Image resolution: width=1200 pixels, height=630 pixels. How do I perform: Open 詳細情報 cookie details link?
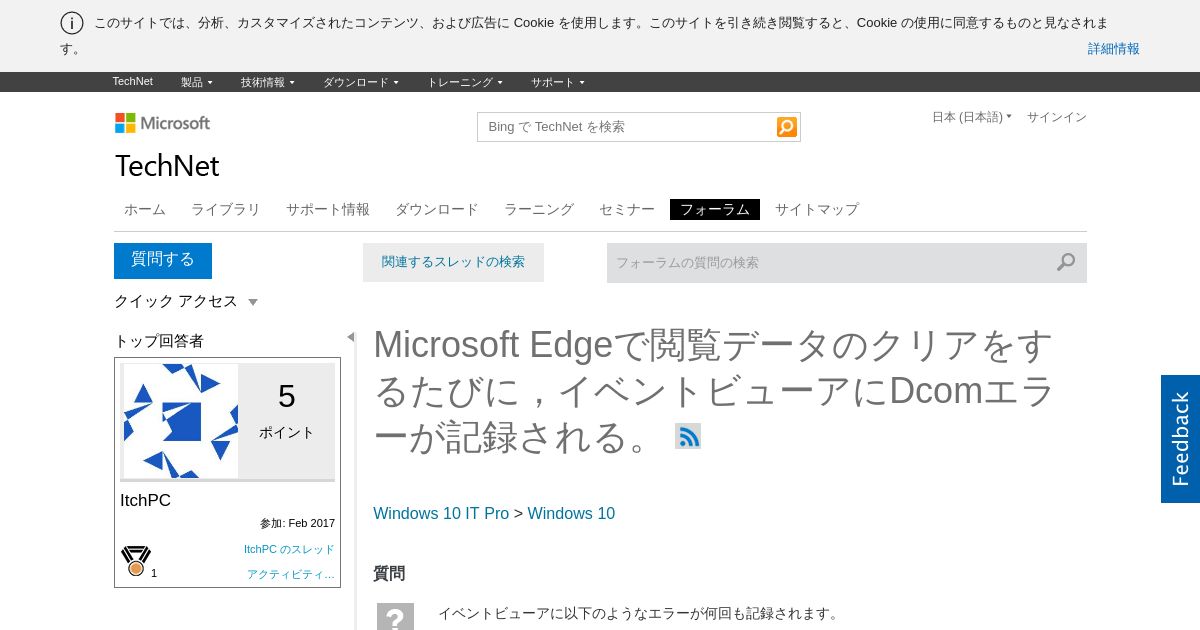[x=1114, y=48]
